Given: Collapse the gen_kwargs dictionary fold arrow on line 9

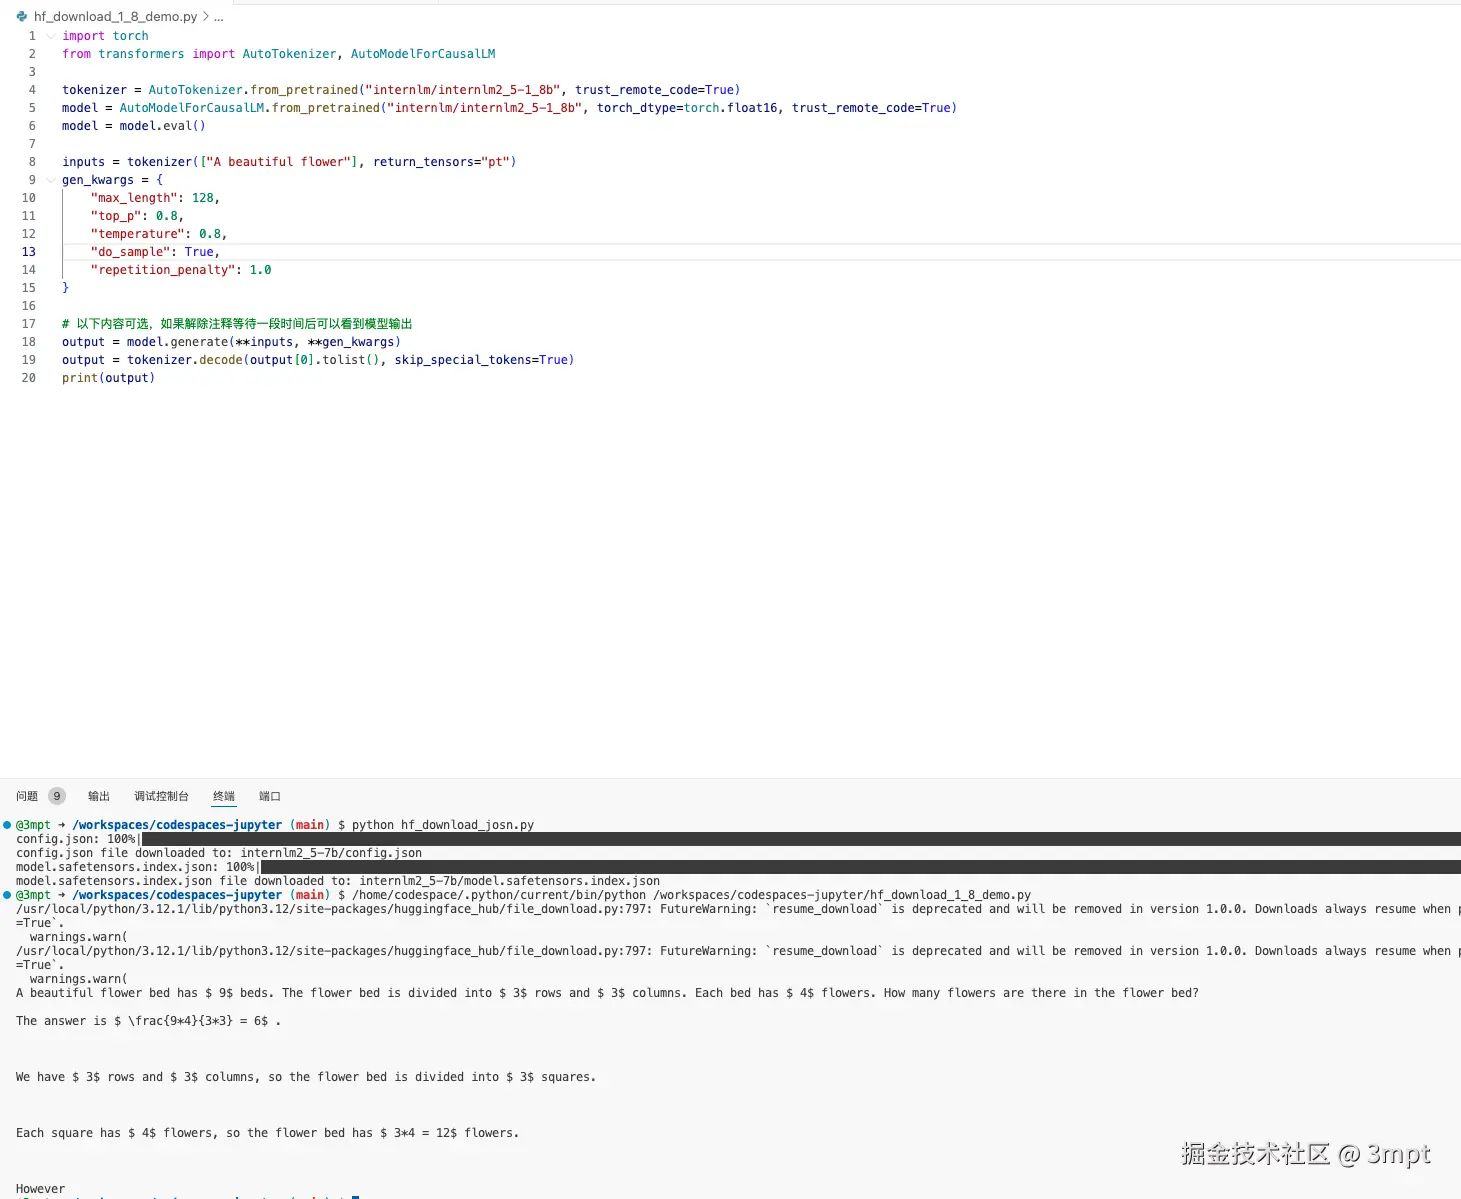Looking at the screenshot, I should click(x=51, y=180).
